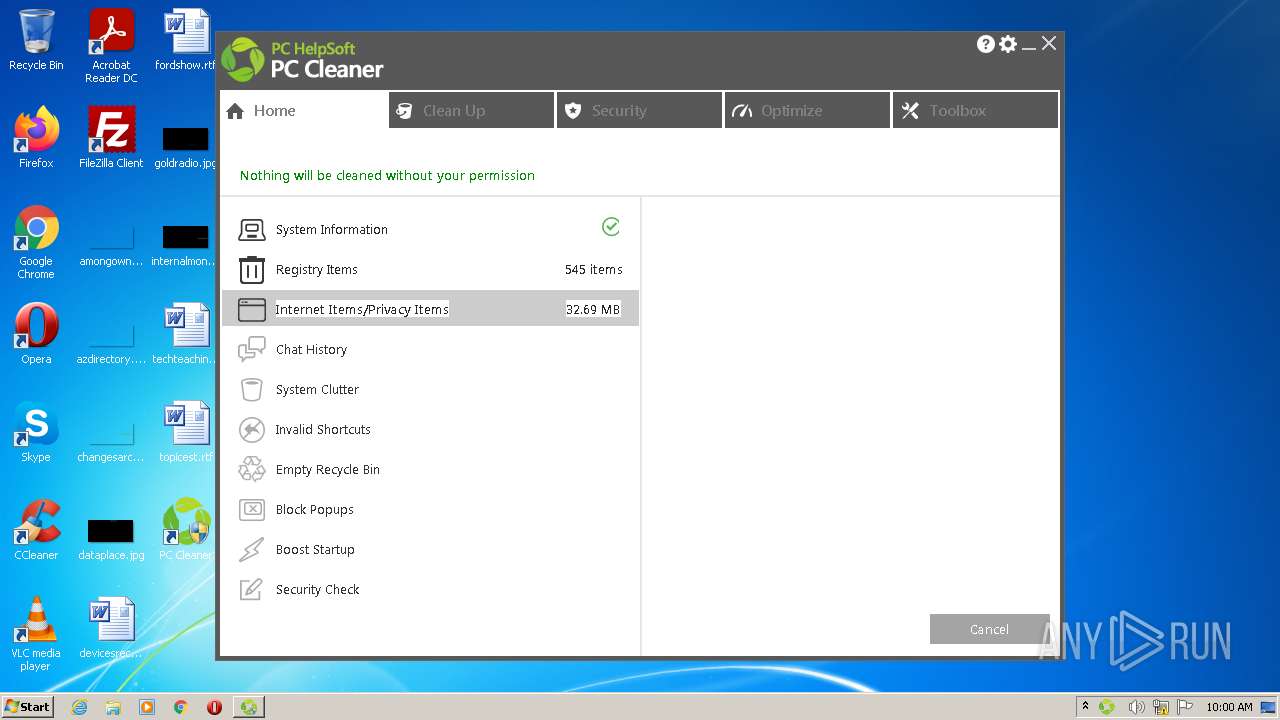
Task: Switch to the Security tab
Action: tap(640, 111)
